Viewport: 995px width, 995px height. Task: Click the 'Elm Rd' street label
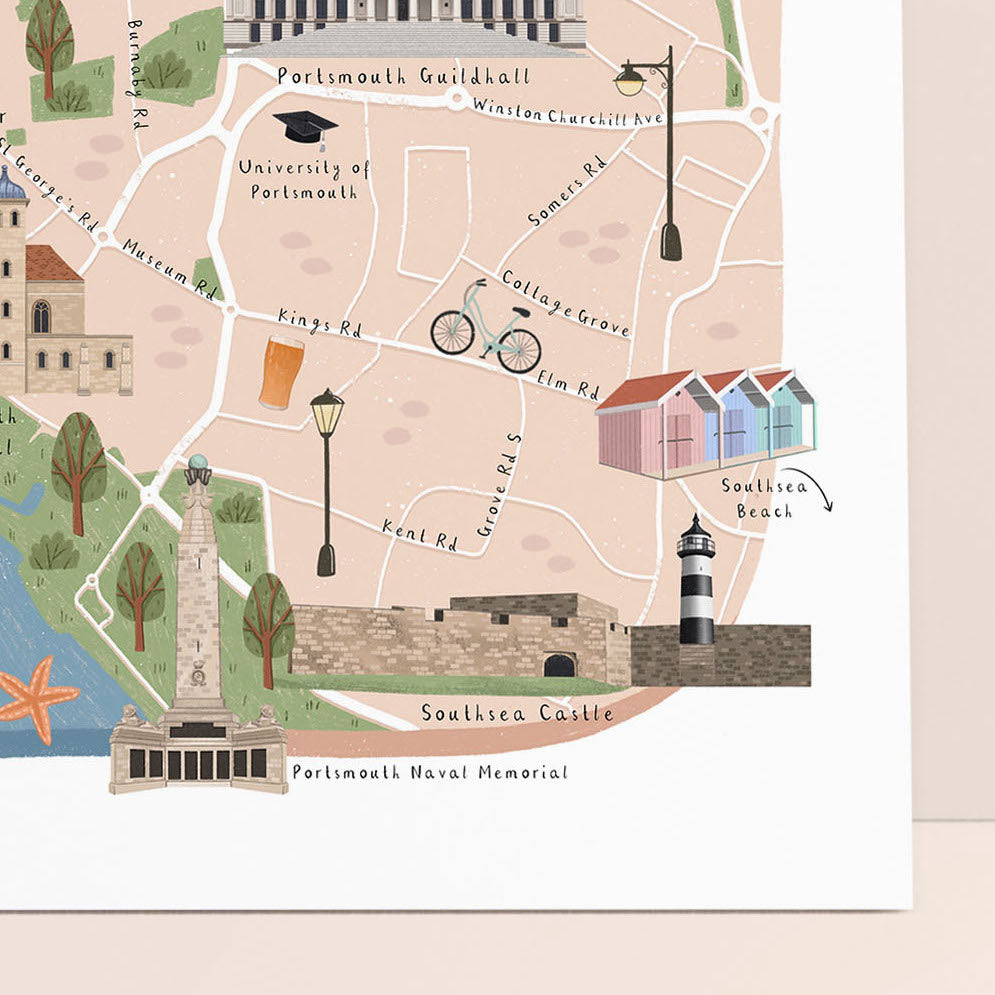point(568,385)
